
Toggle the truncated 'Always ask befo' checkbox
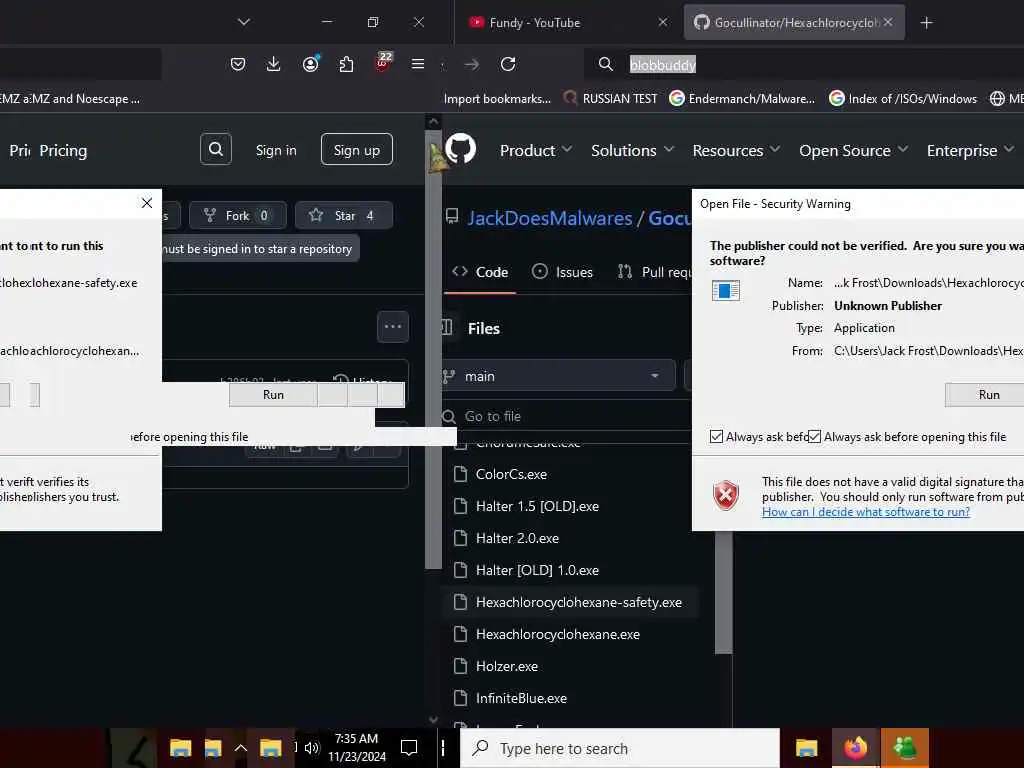(716, 436)
